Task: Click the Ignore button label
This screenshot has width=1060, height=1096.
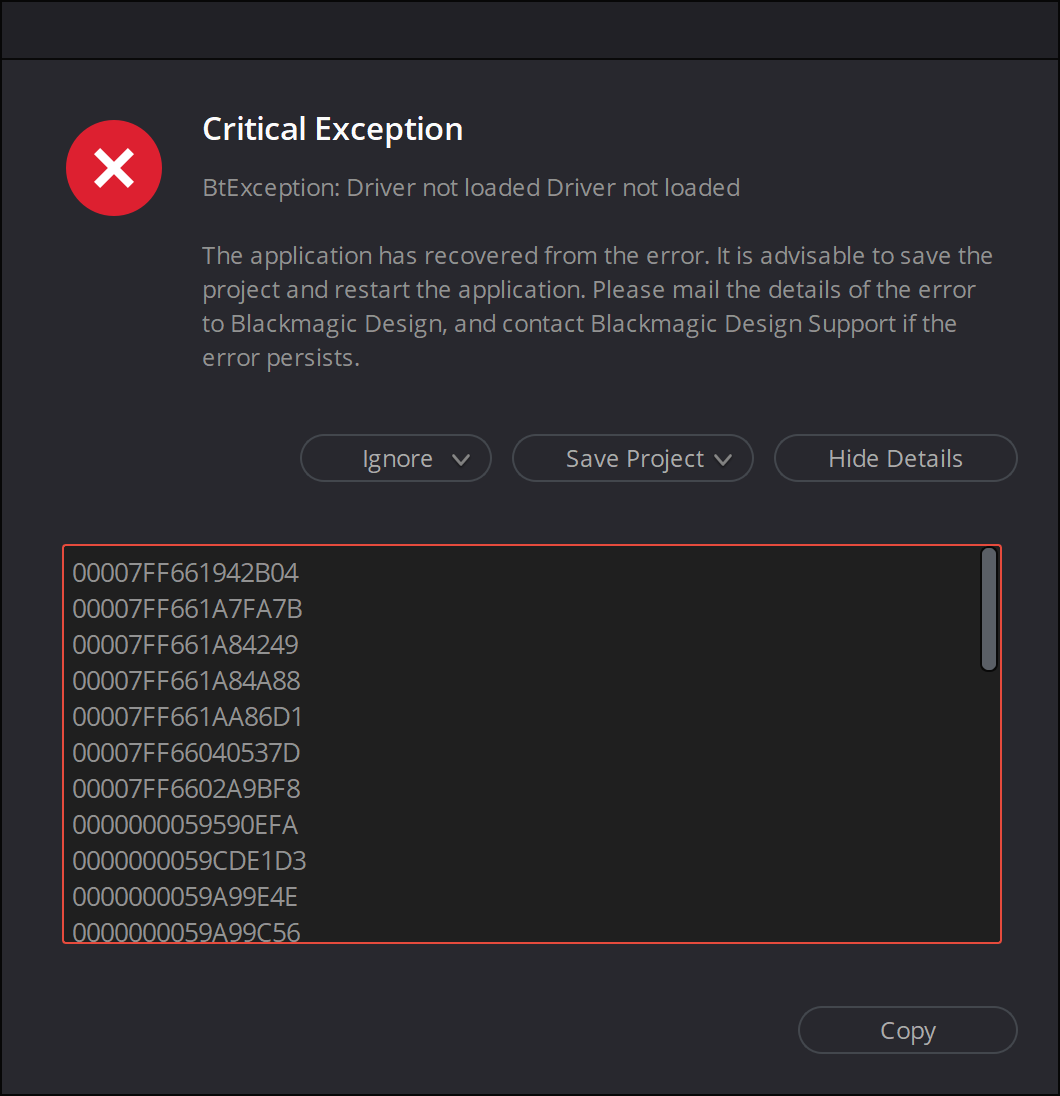Action: tap(397, 459)
